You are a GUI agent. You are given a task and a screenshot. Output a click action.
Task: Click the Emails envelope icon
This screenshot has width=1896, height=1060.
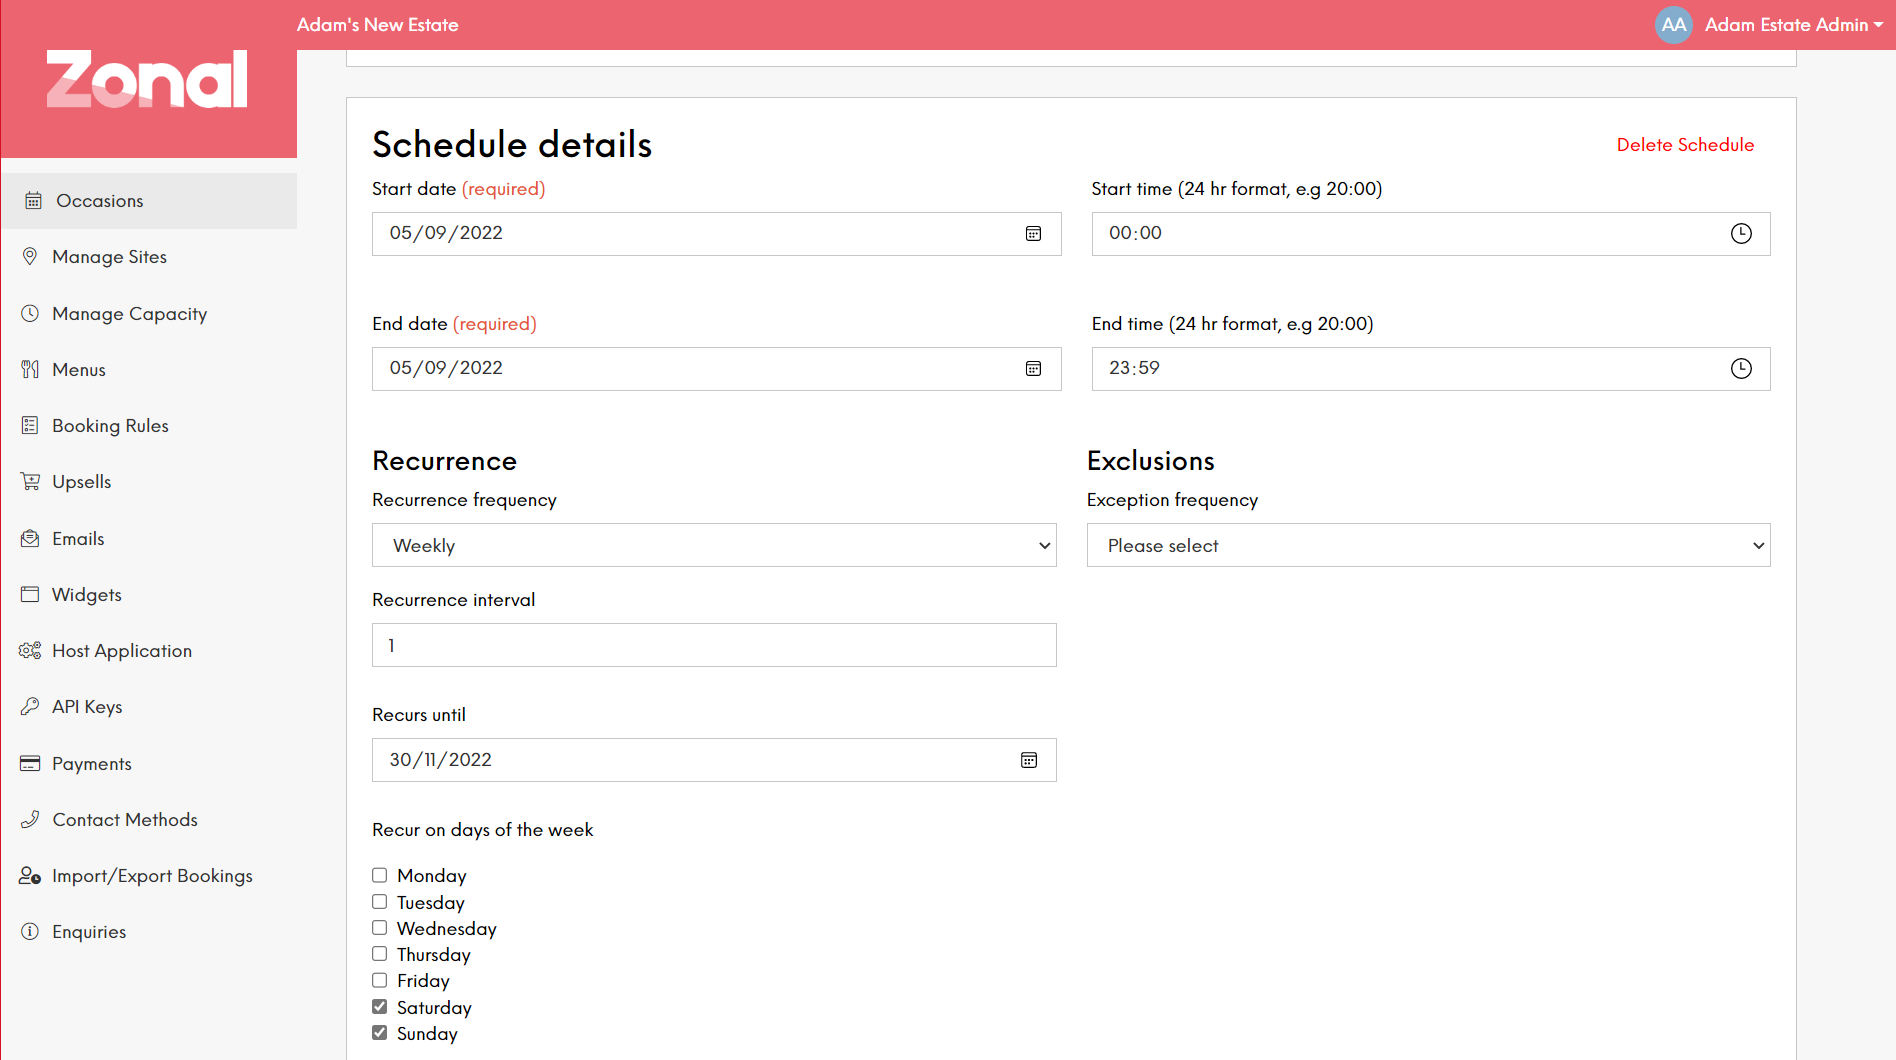[x=30, y=539]
